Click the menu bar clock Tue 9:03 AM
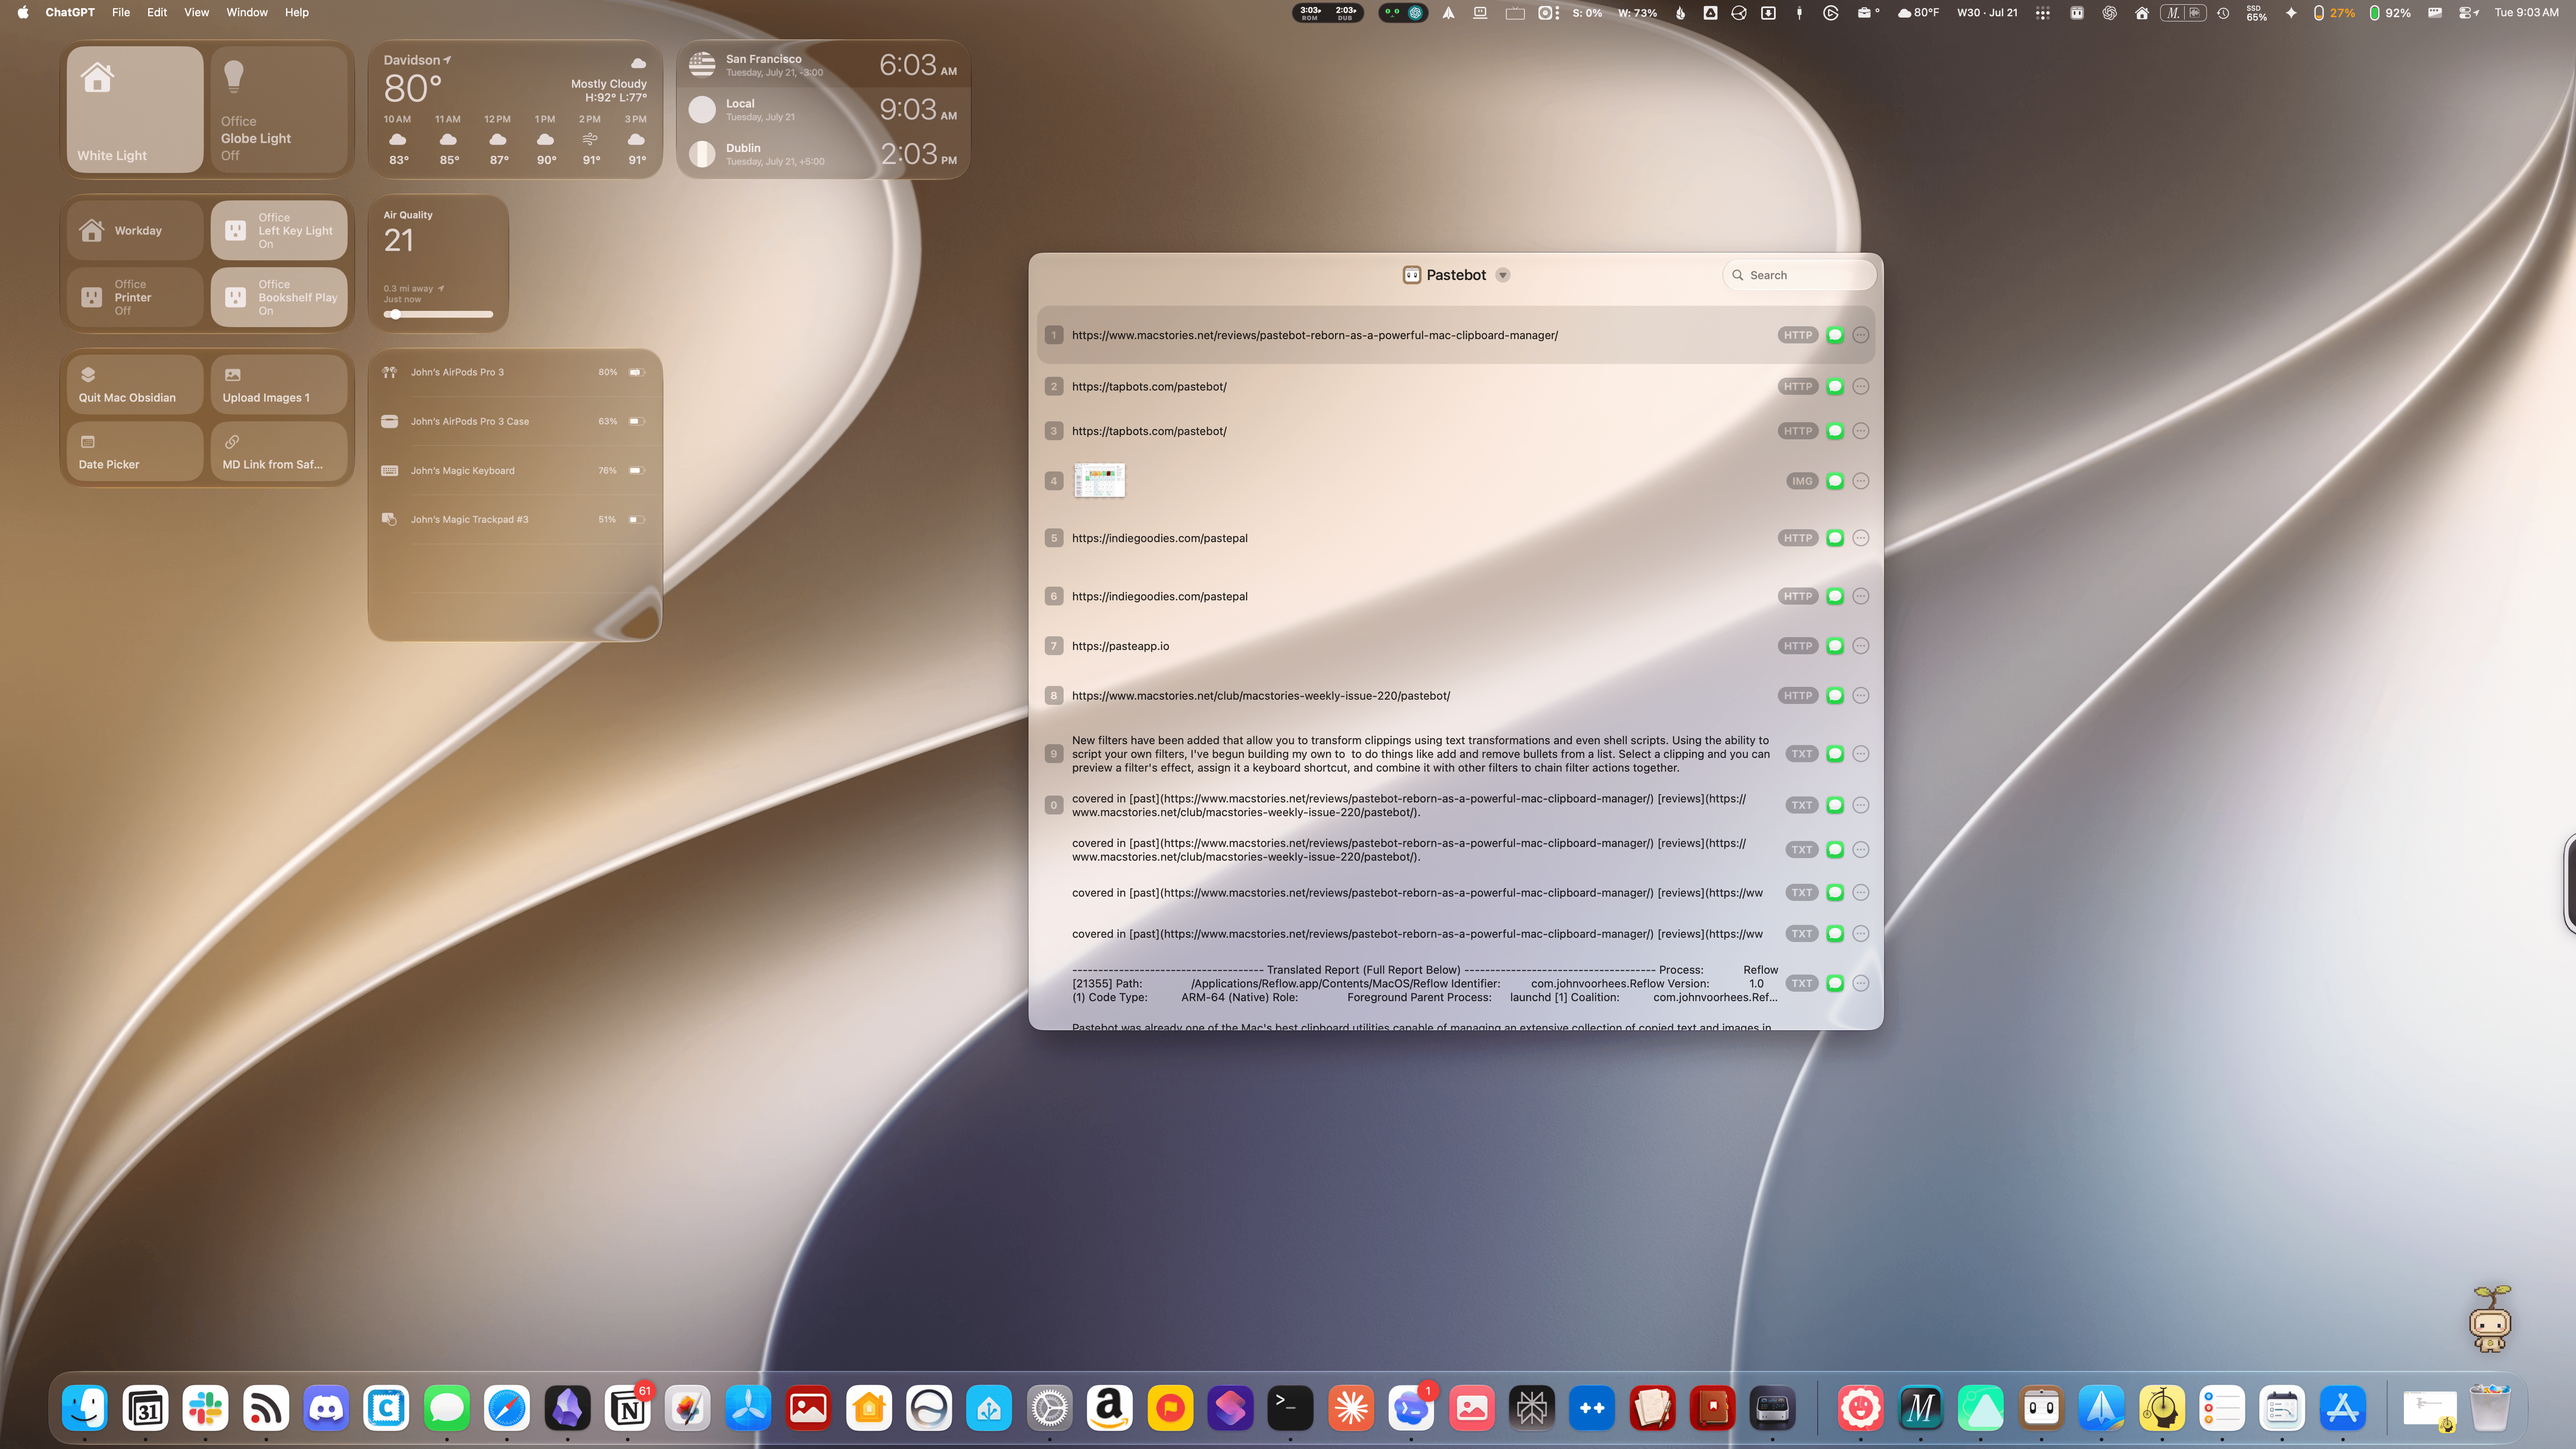 click(2526, 13)
